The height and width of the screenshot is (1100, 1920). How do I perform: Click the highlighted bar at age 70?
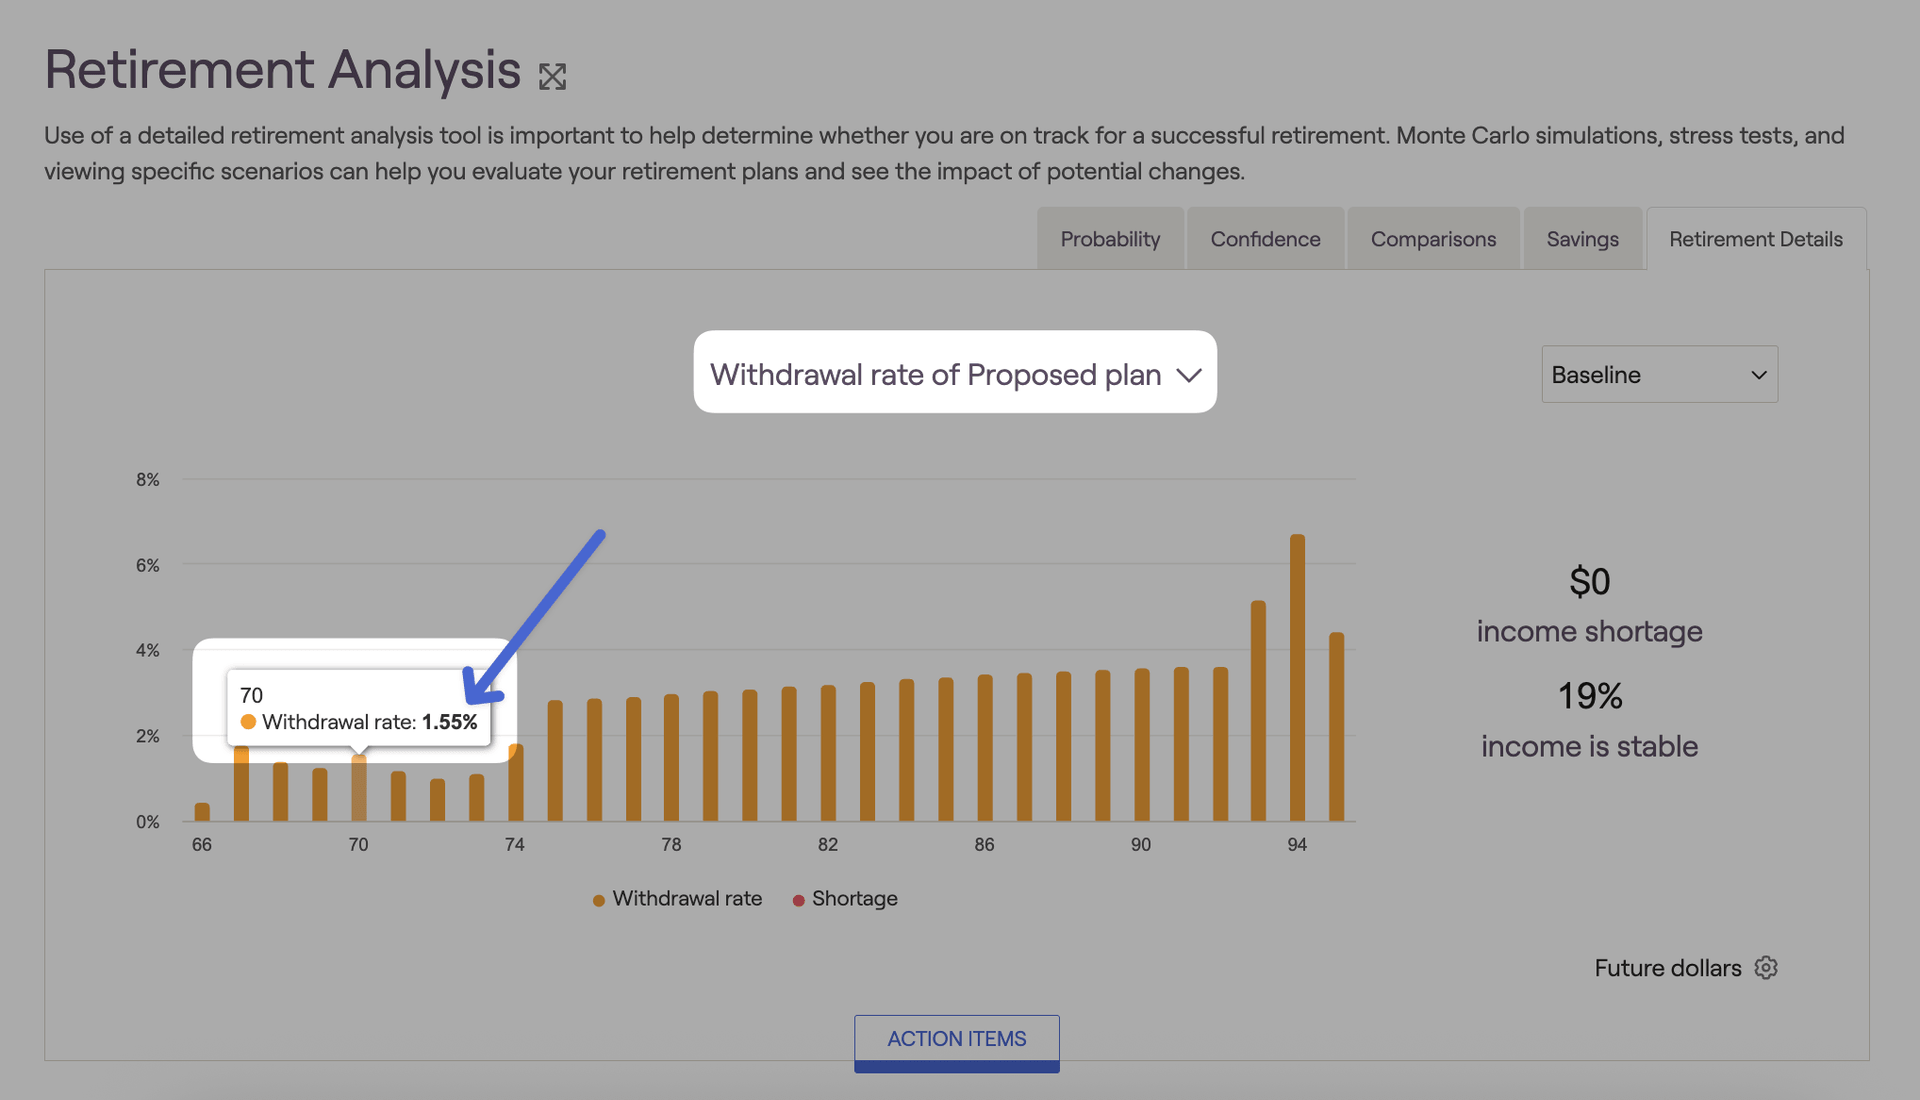(359, 790)
